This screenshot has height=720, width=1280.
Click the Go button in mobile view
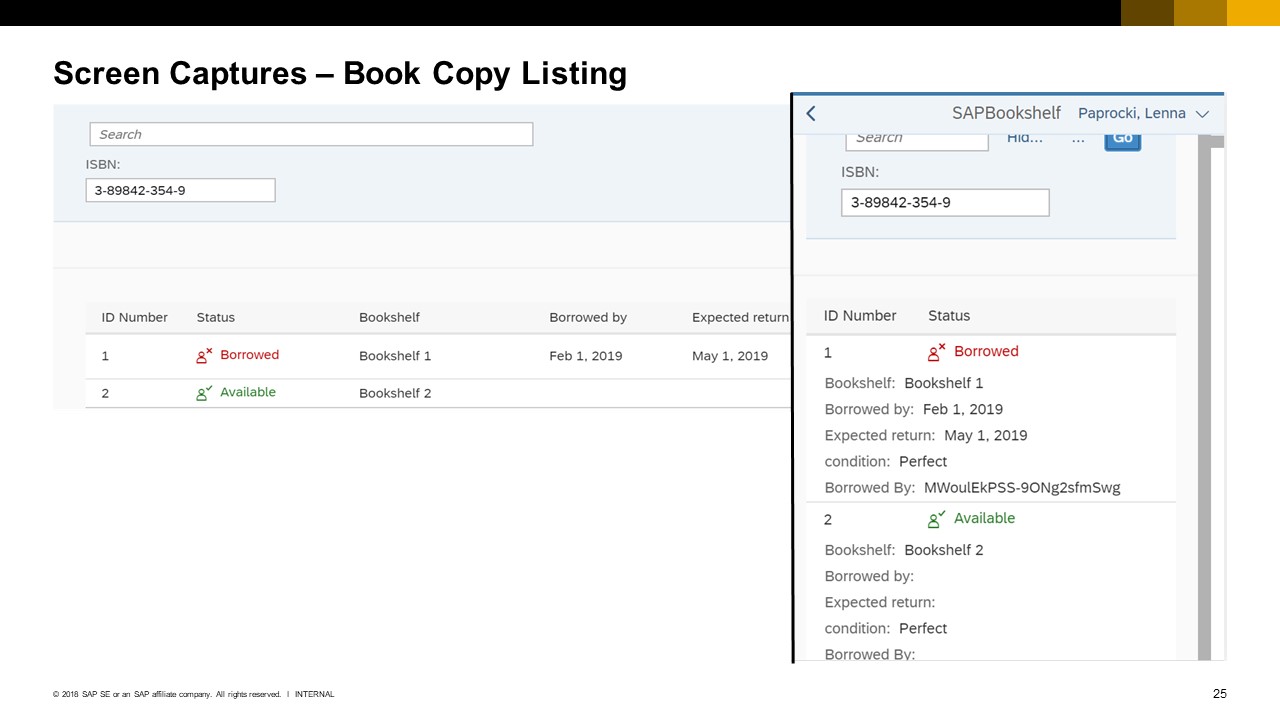1123,139
